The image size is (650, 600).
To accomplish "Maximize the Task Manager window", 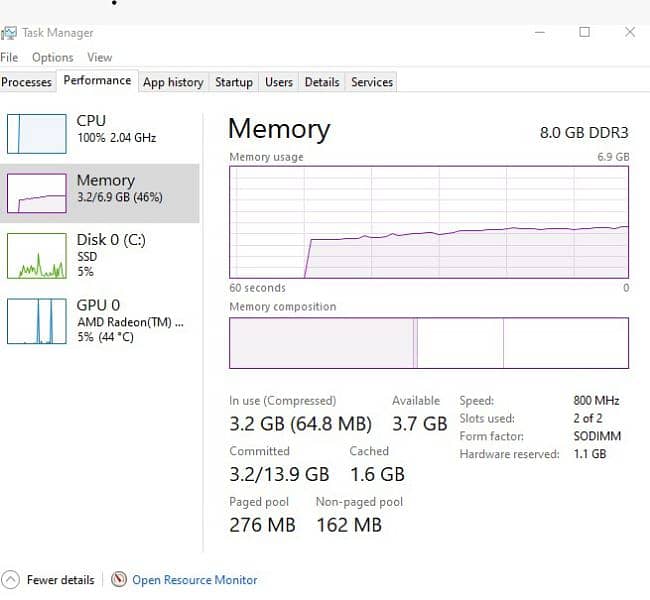I will coord(584,32).
